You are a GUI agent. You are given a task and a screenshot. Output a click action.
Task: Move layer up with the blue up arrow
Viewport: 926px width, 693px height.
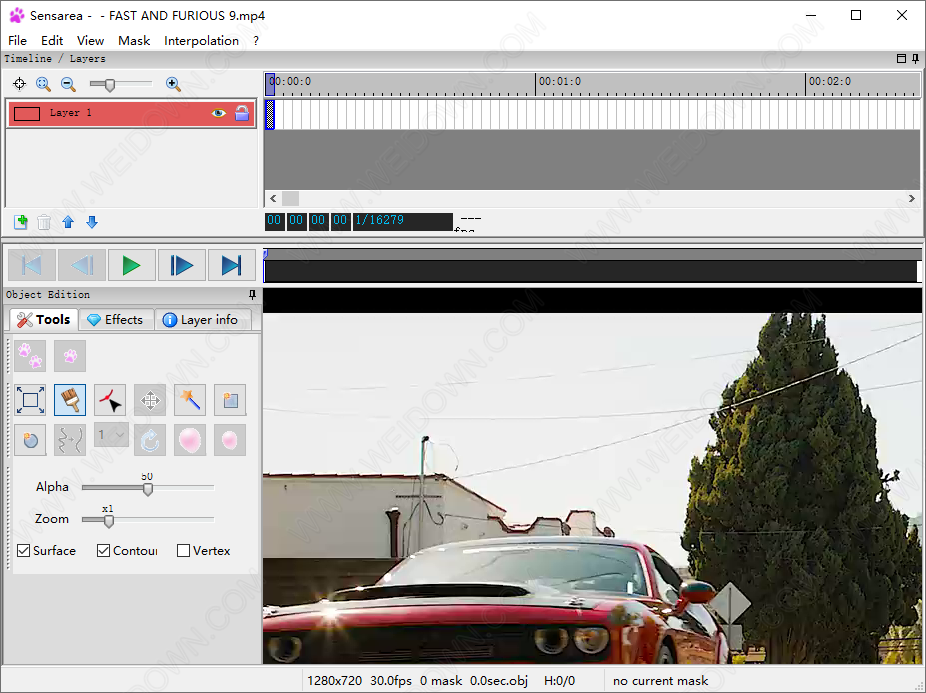pos(68,222)
